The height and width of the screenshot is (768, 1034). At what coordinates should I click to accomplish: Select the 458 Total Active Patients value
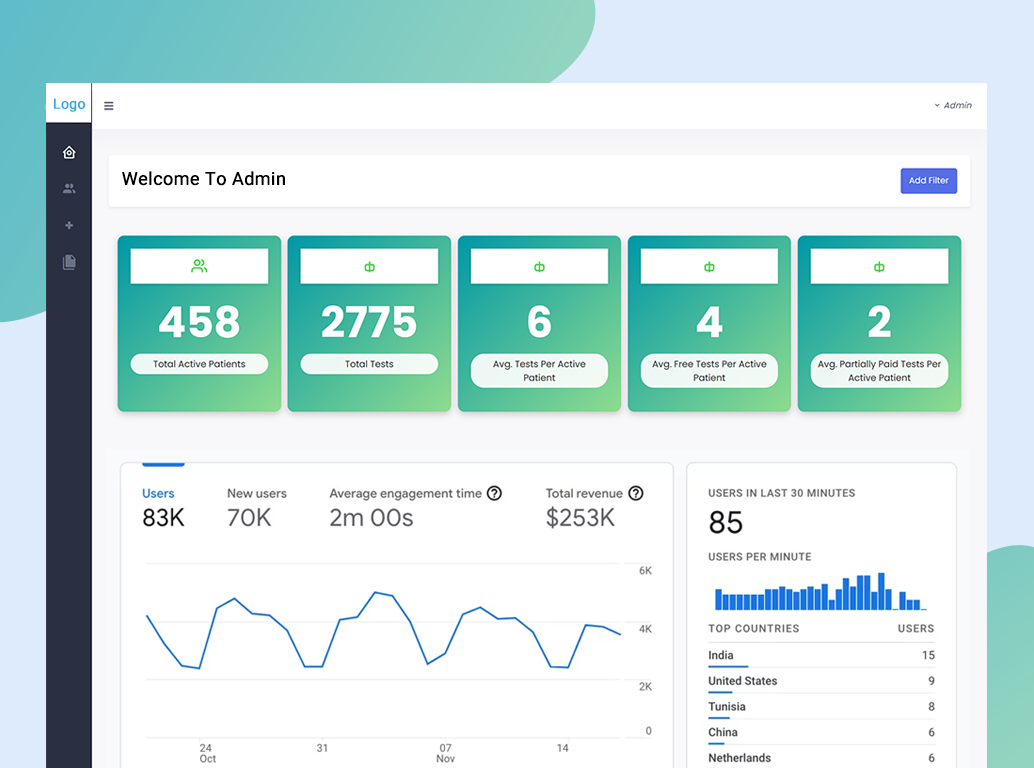coord(199,322)
